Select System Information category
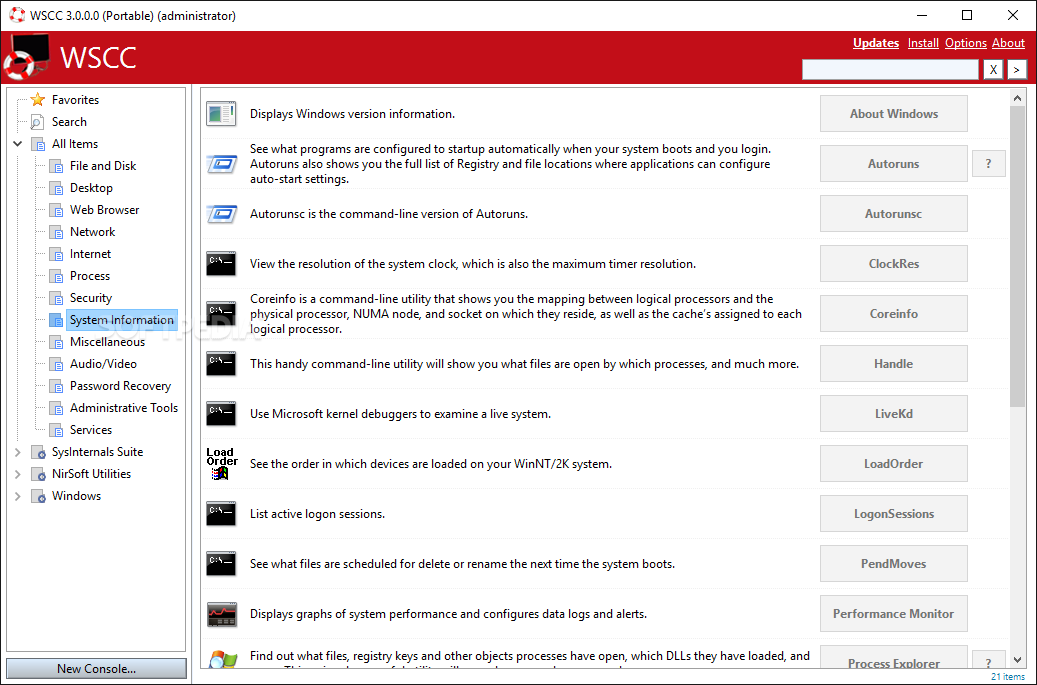This screenshot has width=1037, height=685. coord(122,320)
